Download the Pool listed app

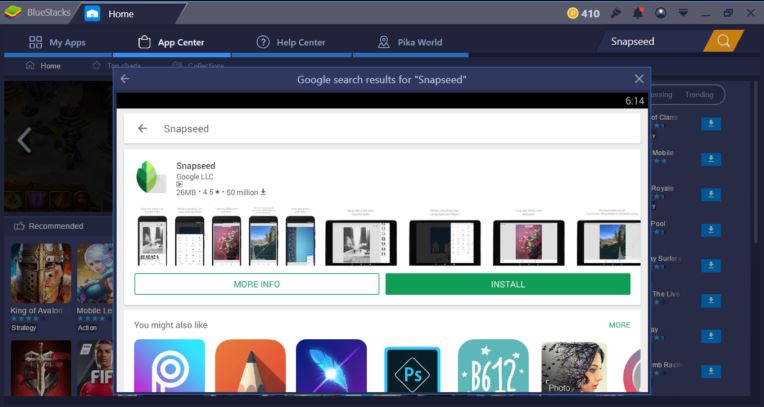coord(711,230)
